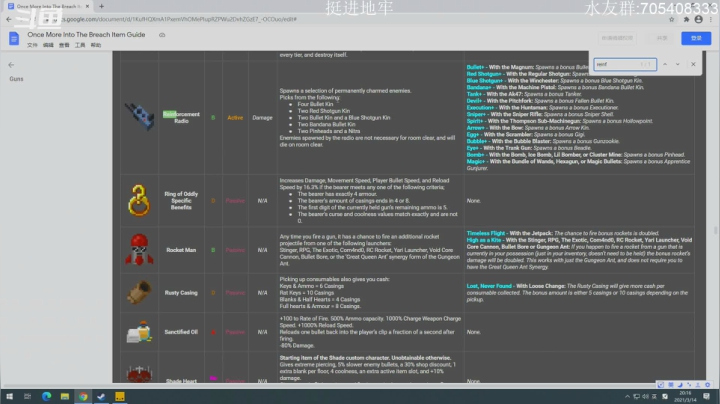Click the Google Docs home icon
The image size is (720, 404).
[14, 39]
